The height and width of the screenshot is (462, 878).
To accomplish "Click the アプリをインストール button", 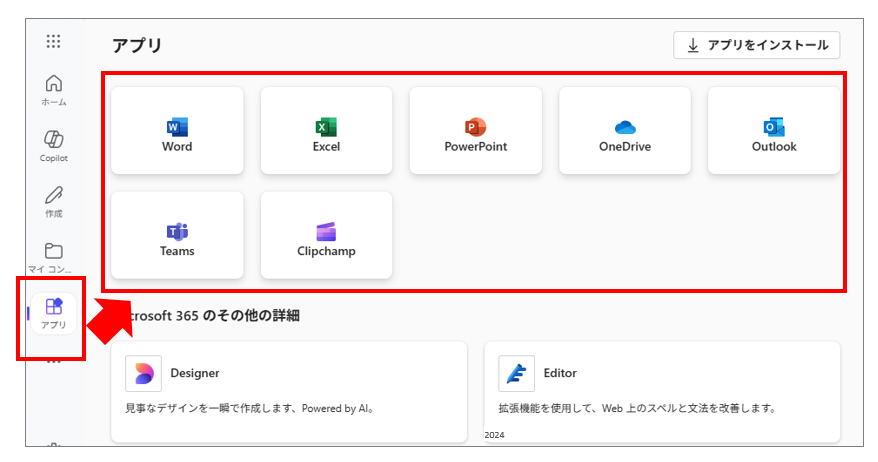I will (x=756, y=45).
